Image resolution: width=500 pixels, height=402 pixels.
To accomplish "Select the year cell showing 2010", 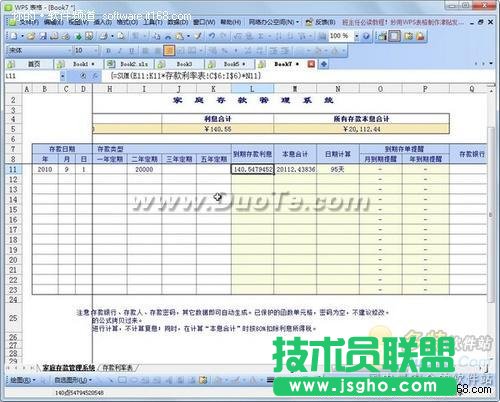I will pyautogui.click(x=45, y=169).
